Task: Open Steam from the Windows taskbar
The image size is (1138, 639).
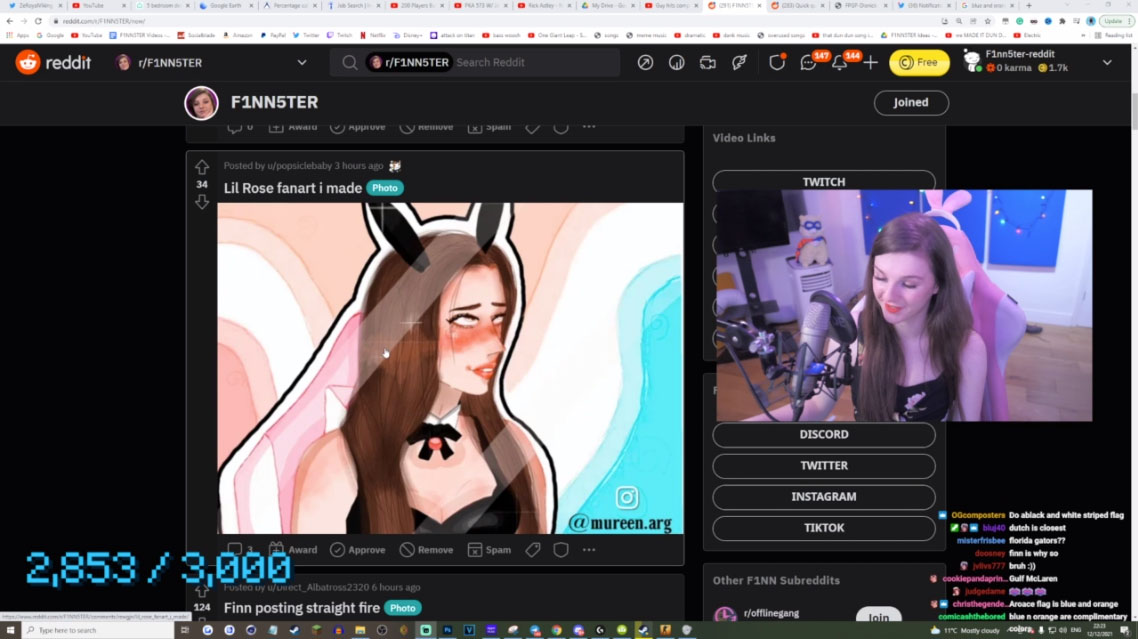Action: tap(295, 630)
